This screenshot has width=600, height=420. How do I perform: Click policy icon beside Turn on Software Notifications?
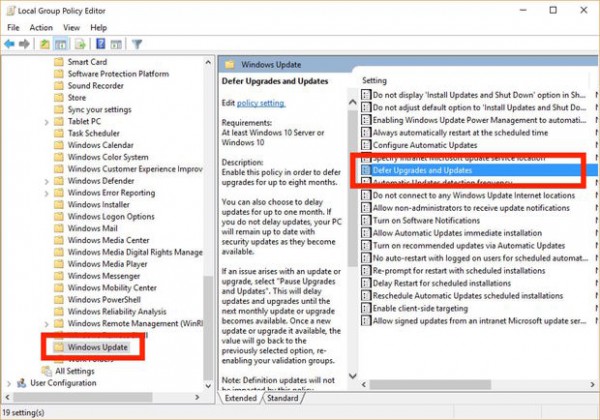(x=366, y=220)
